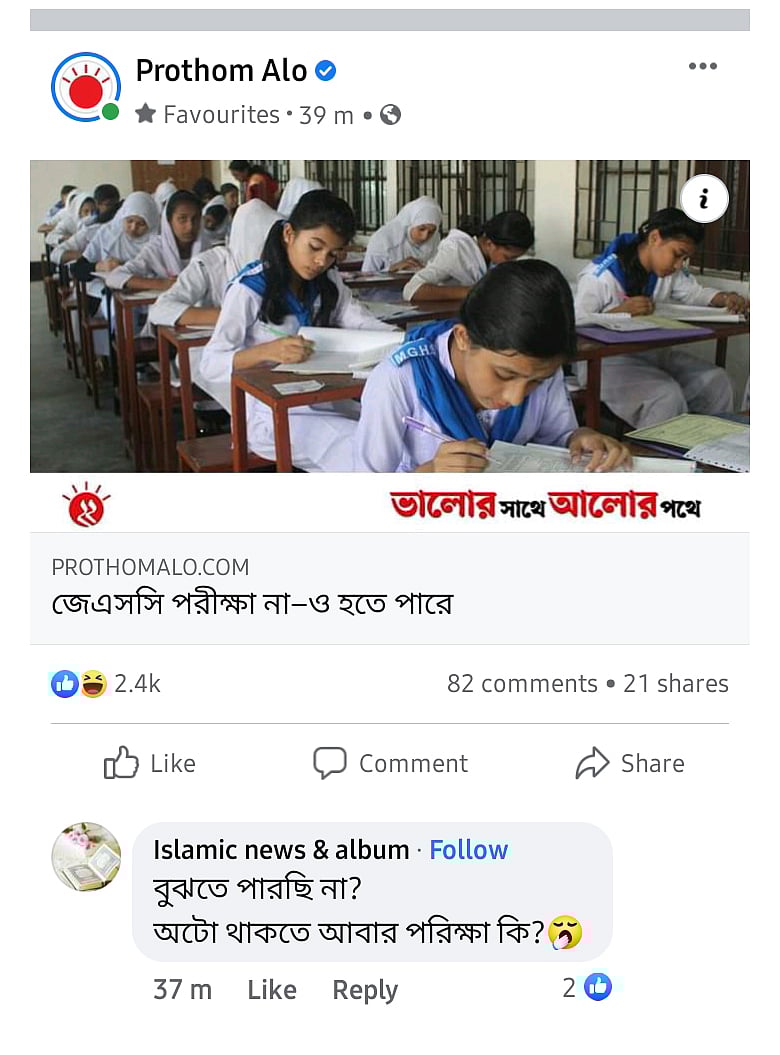The width and height of the screenshot is (780, 1055).
Task: Click the thumbs-up Like button on post
Action: coord(150,763)
